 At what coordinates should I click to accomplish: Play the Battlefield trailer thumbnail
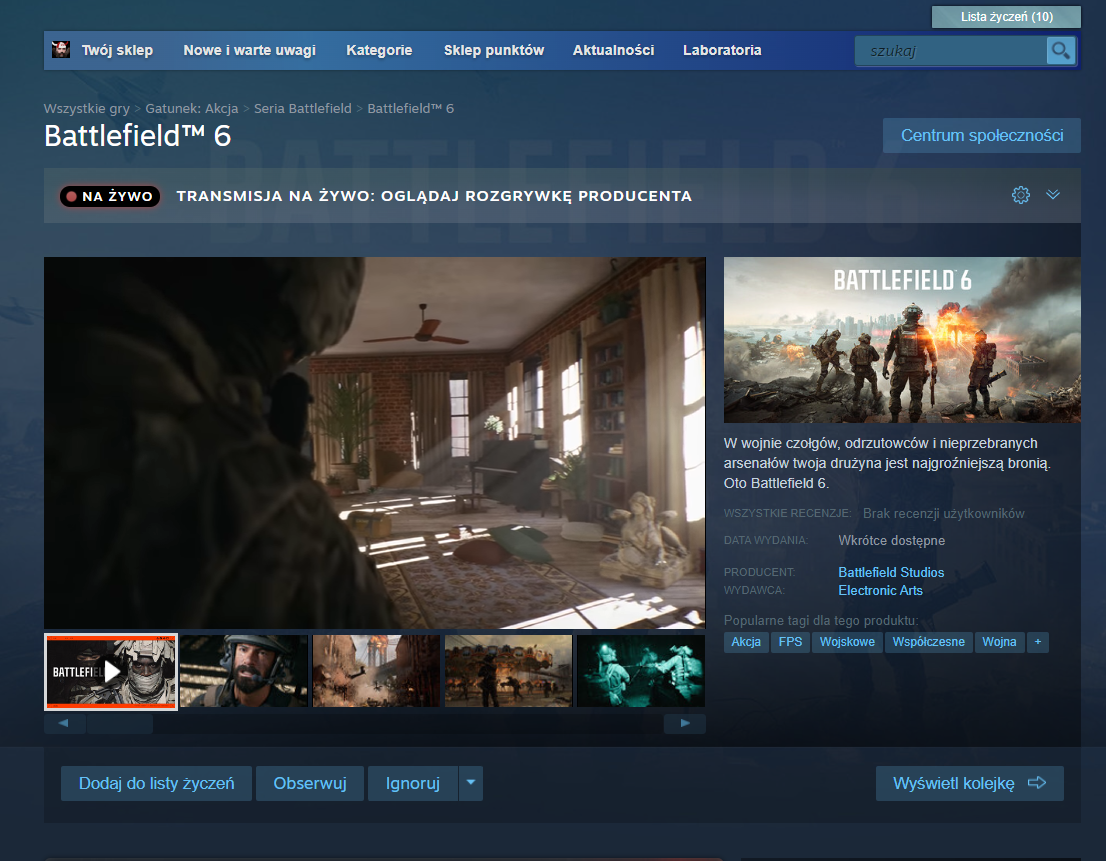[x=111, y=671]
